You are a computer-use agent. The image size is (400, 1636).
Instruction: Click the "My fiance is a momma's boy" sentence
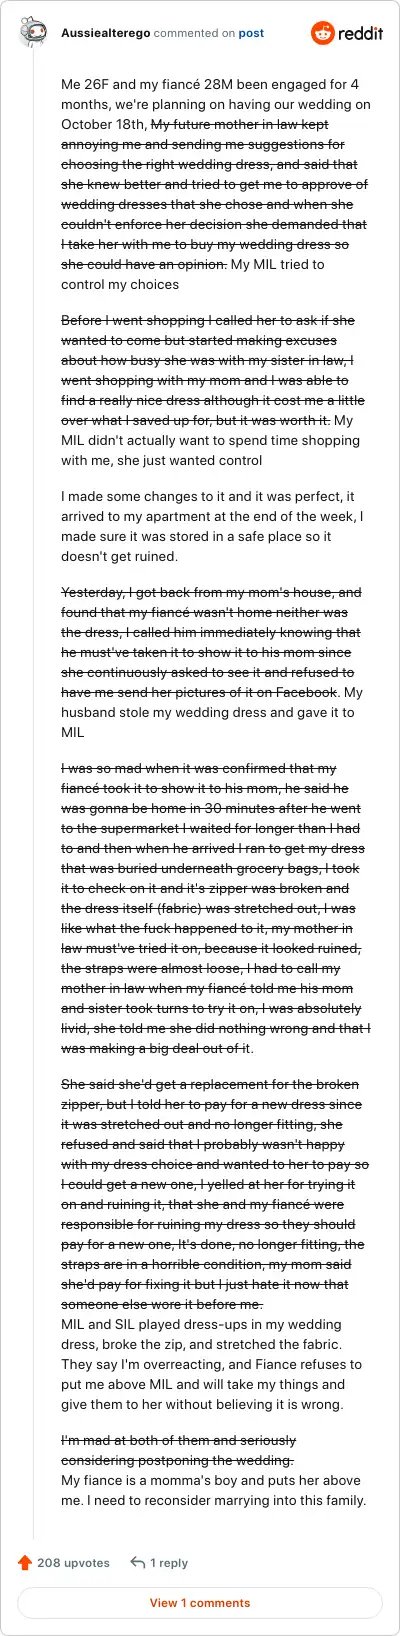click(214, 1490)
